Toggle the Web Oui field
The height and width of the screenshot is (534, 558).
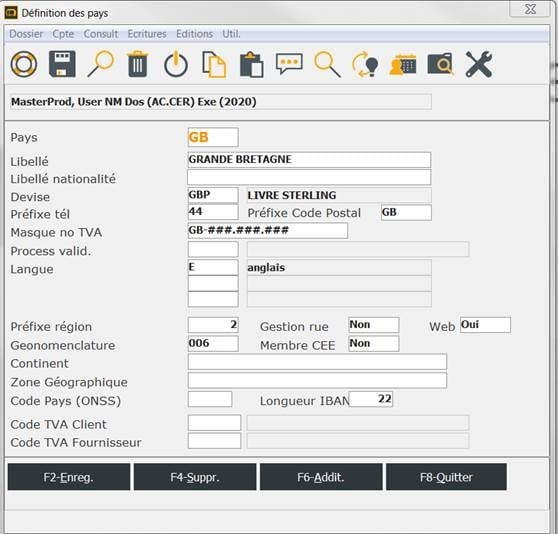[x=485, y=325]
